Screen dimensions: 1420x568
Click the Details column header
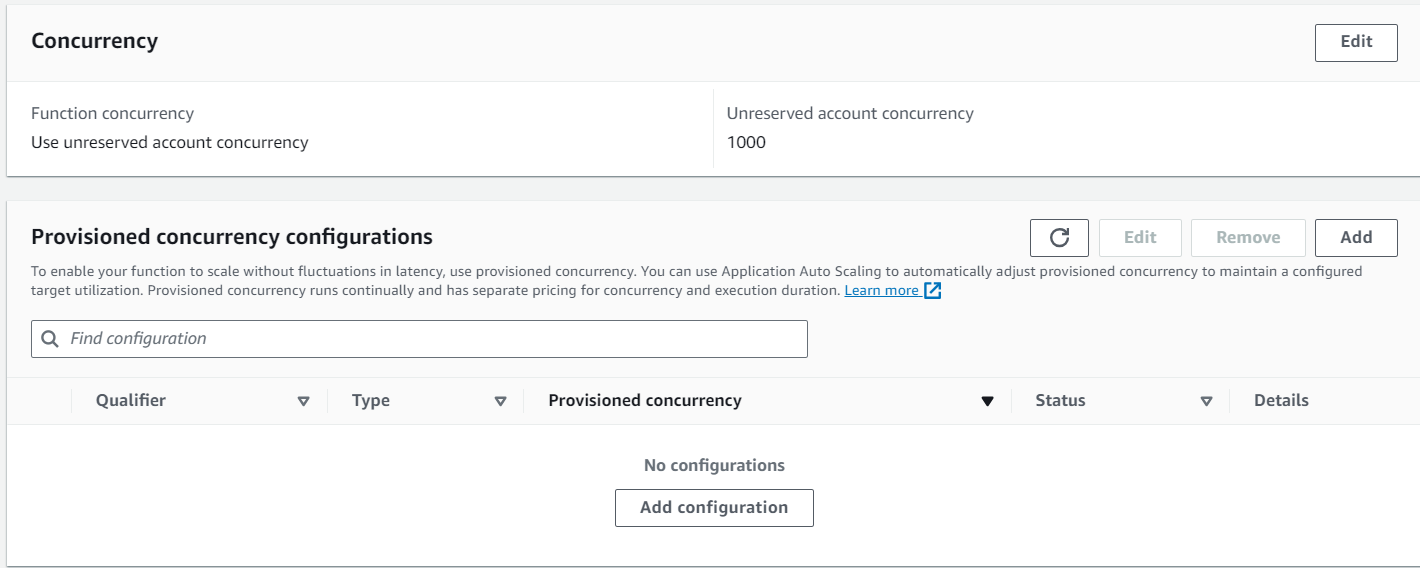click(x=1281, y=401)
